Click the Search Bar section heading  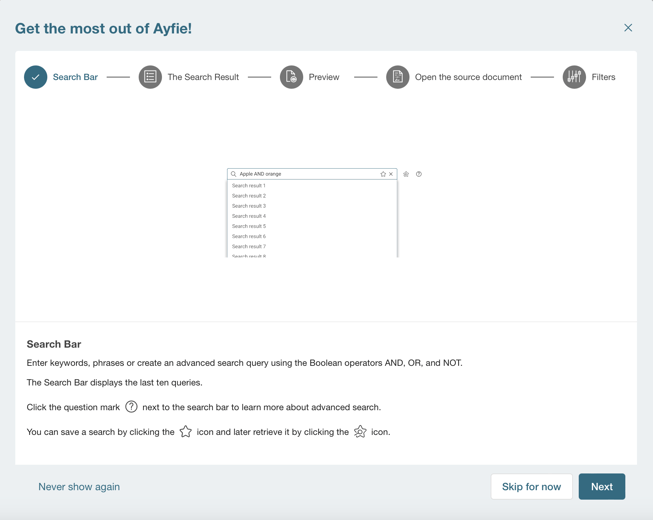(x=54, y=344)
